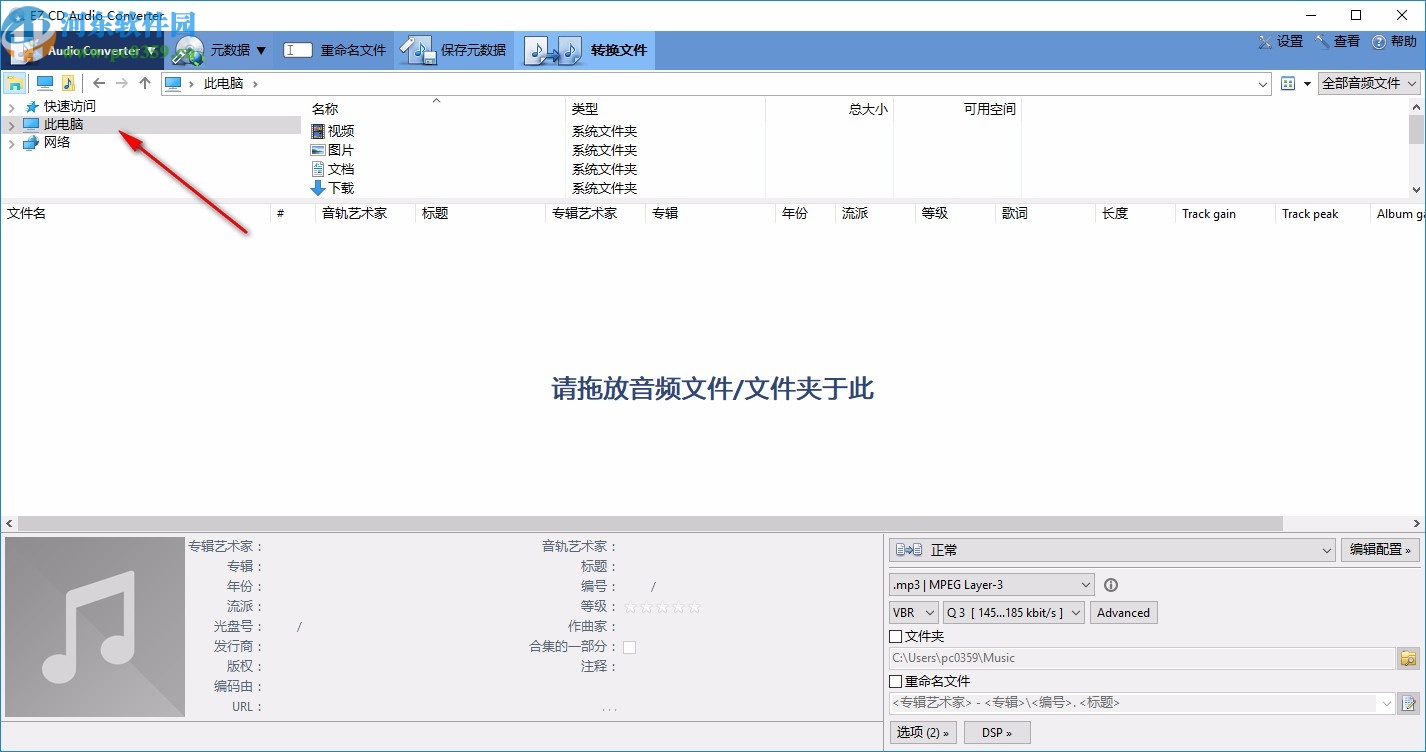1426x752 pixels.
Task: Click the 转换文件 convert files icon
Action: click(553, 49)
